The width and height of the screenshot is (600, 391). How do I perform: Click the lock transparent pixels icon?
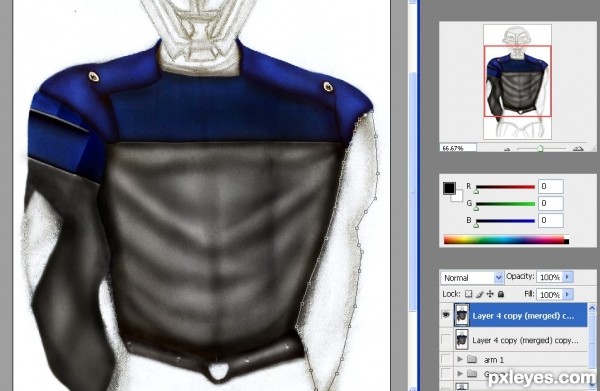click(468, 294)
